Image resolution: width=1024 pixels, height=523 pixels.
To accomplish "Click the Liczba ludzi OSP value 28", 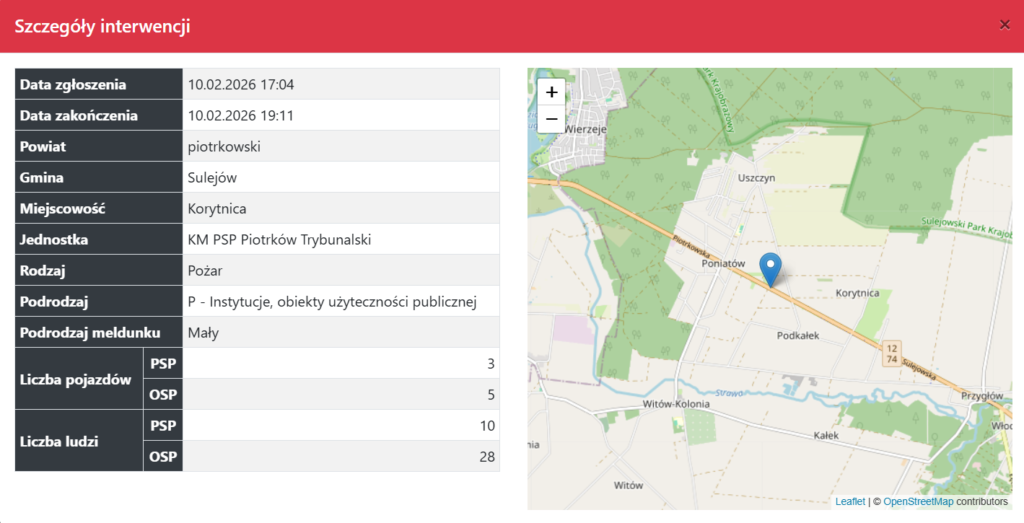I will [485, 457].
